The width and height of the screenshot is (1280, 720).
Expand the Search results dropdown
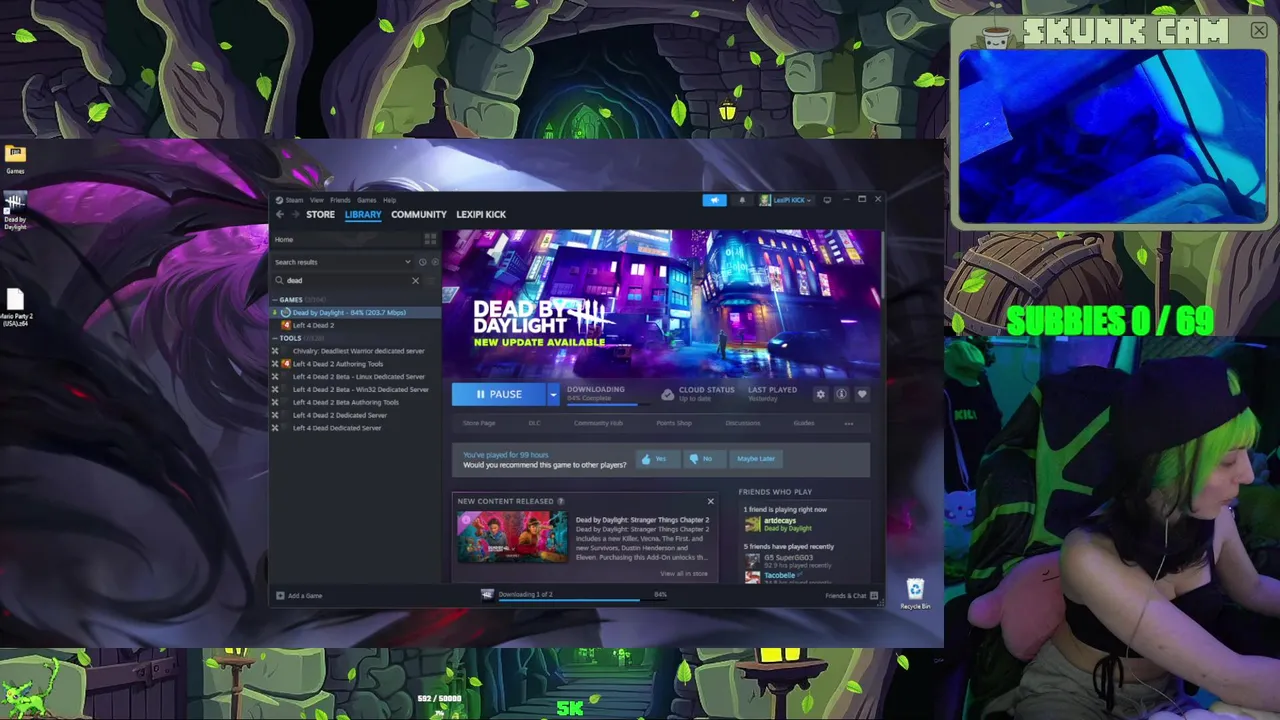click(x=407, y=262)
